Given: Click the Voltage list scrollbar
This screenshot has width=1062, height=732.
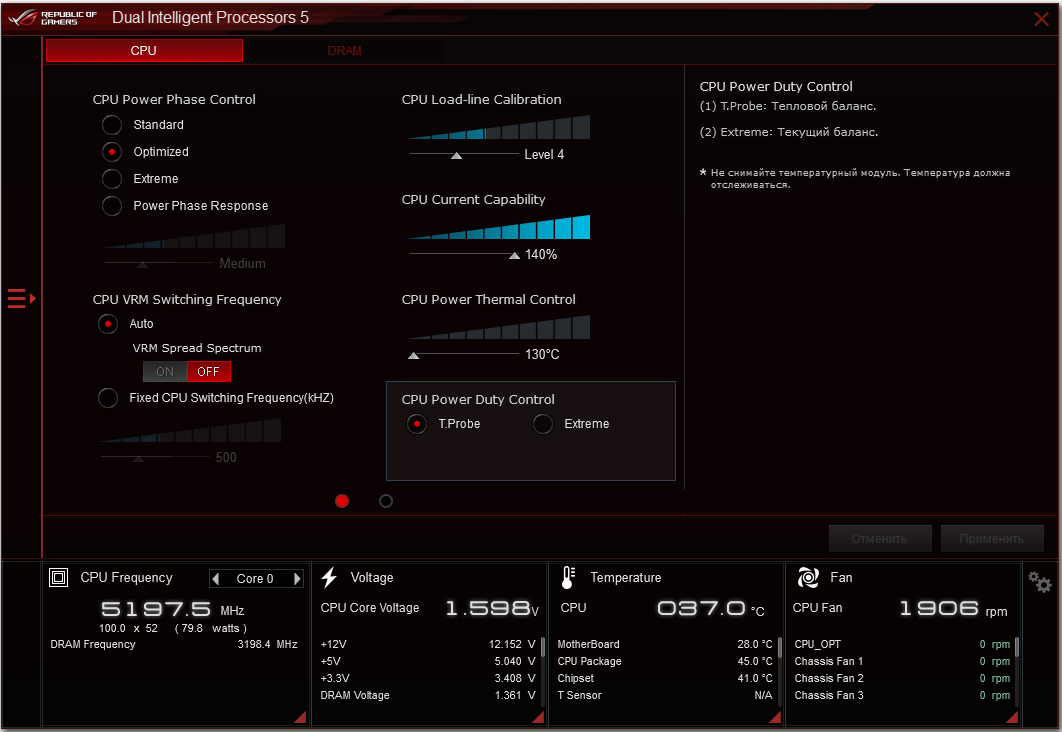Looking at the screenshot, I should [x=543, y=648].
